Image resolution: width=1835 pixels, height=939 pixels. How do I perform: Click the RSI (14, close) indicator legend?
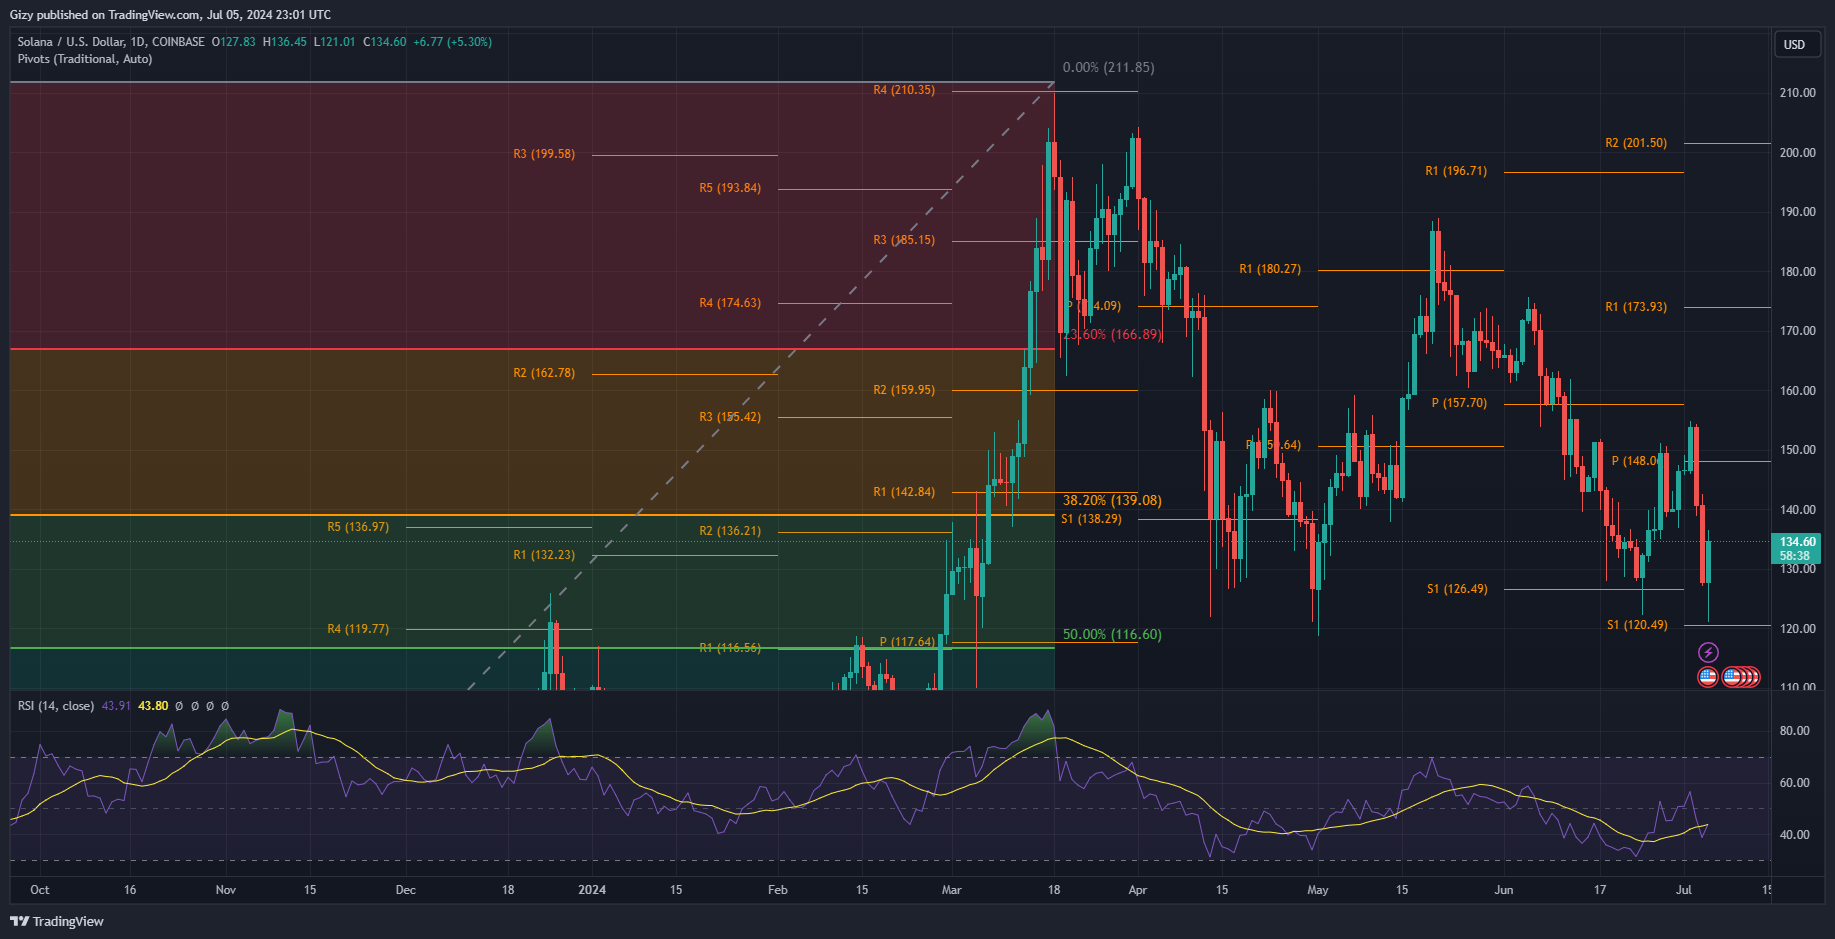point(56,706)
